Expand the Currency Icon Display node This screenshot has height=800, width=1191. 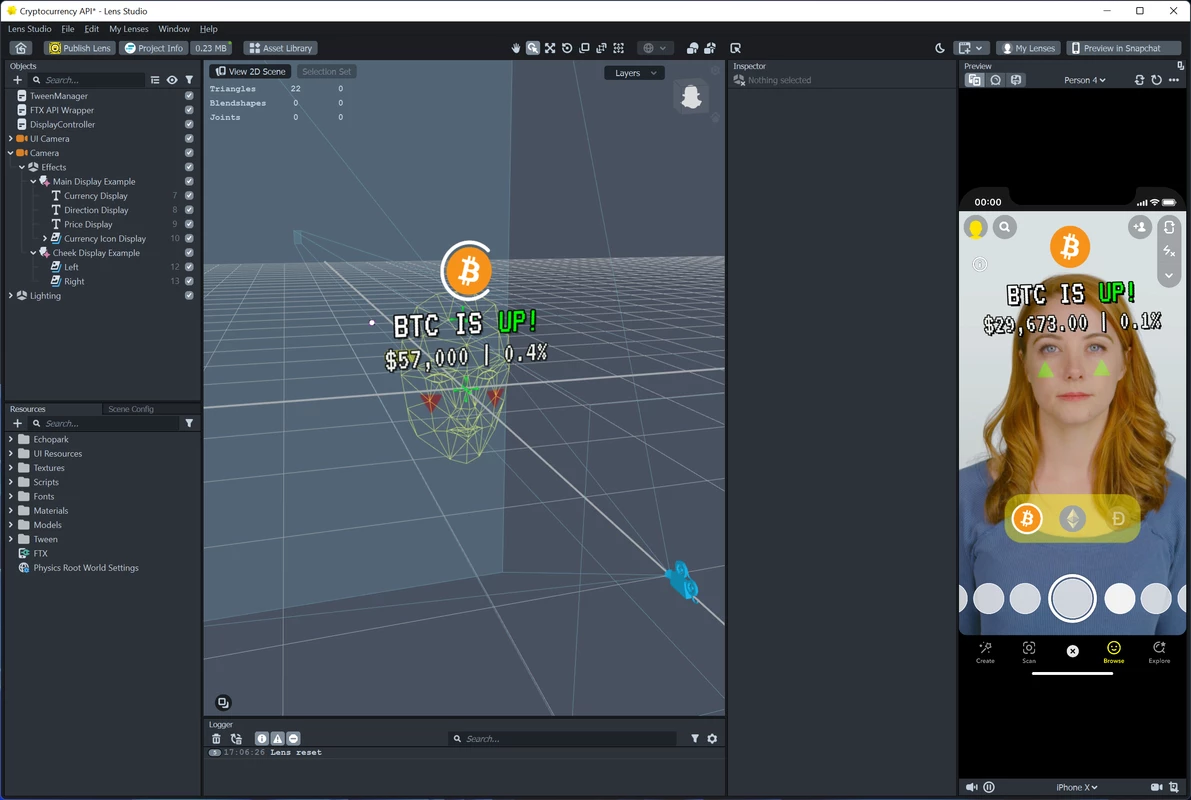point(45,239)
